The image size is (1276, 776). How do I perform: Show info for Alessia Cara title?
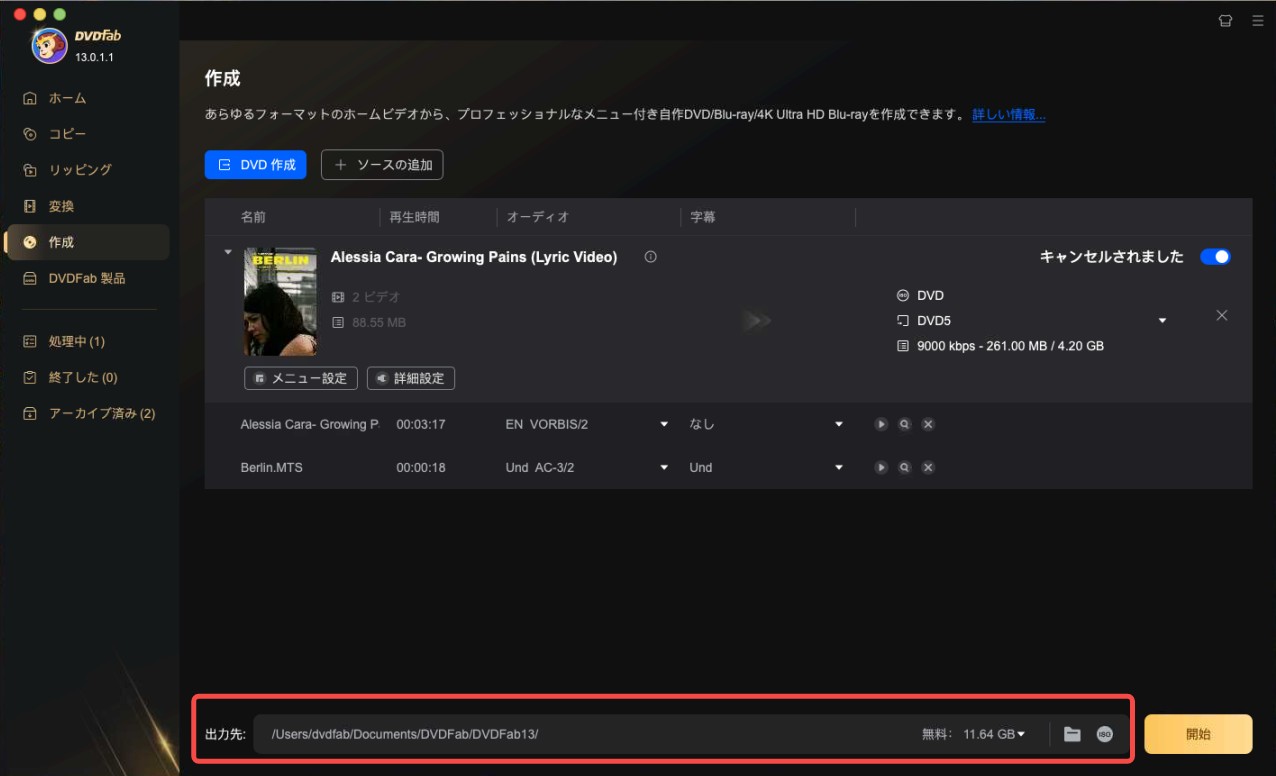click(x=651, y=257)
